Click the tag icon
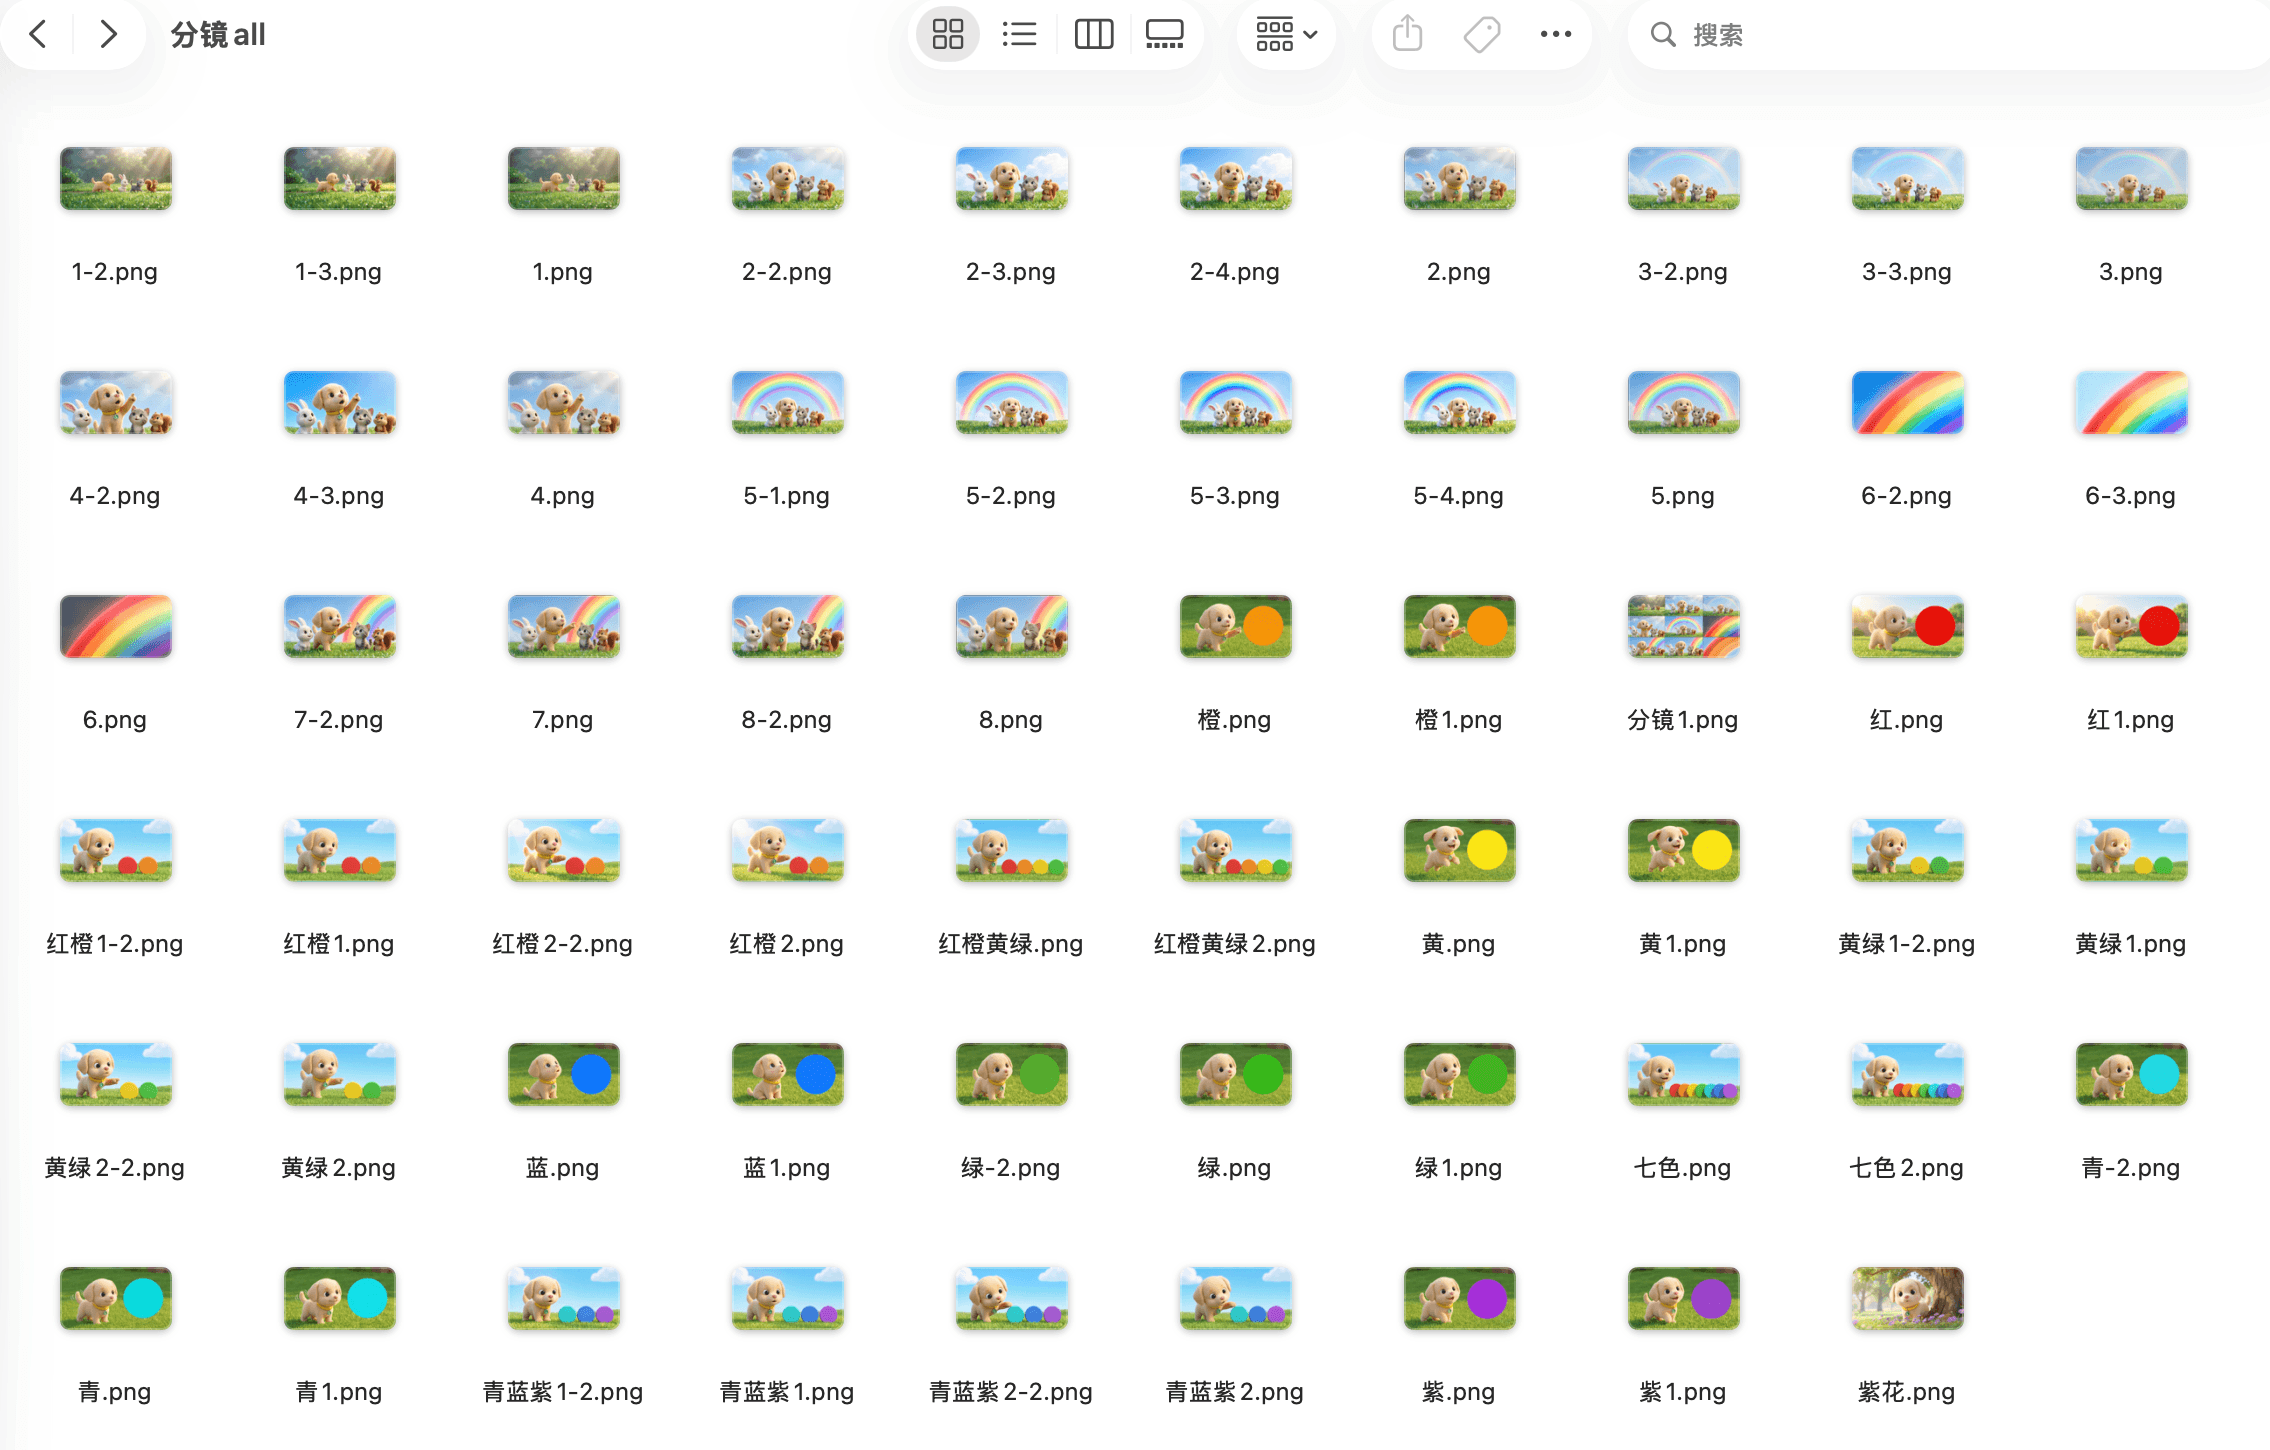Image resolution: width=2270 pixels, height=1450 pixels. 1481,35
